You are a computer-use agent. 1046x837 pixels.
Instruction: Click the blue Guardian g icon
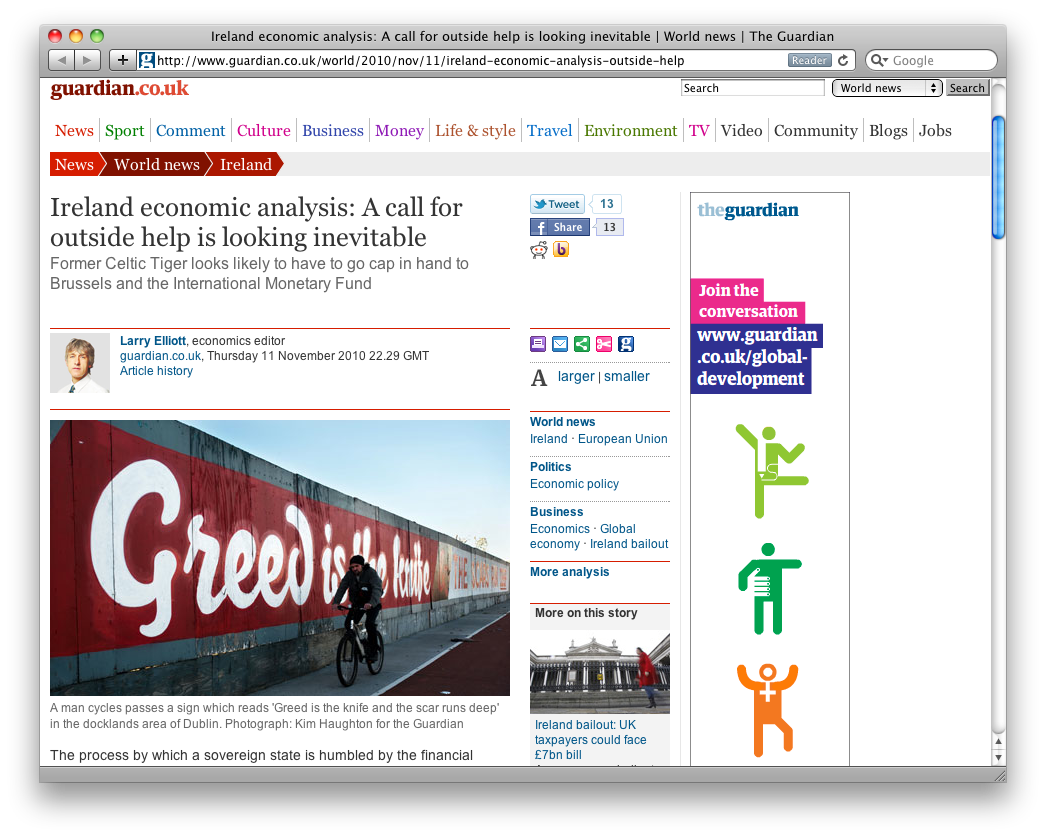pos(626,344)
